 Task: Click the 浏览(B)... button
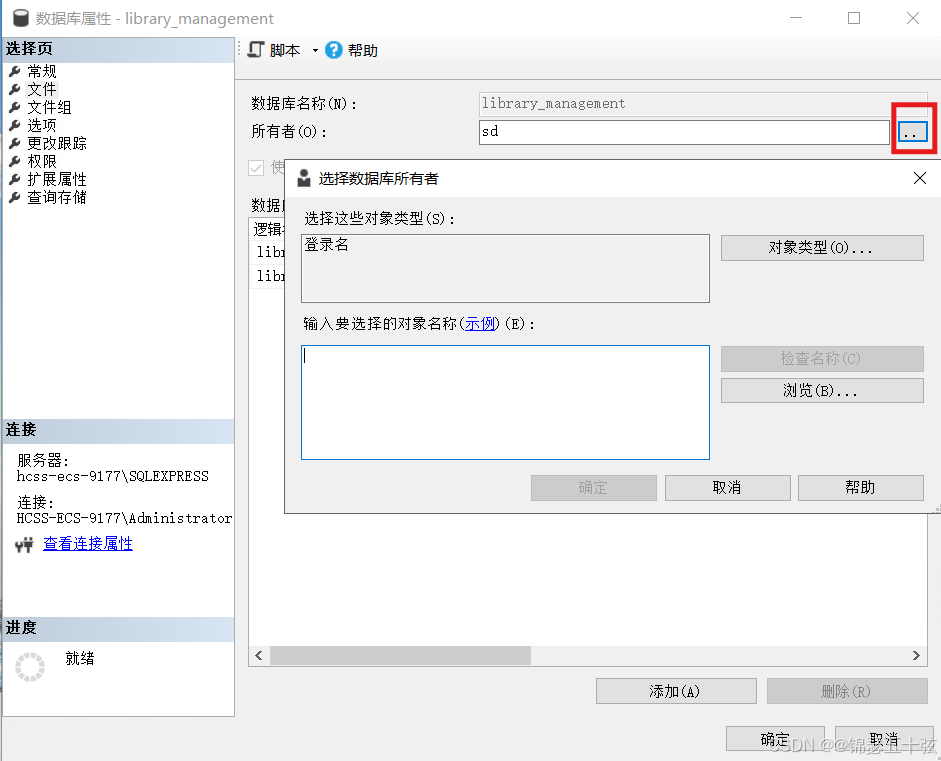[x=822, y=391]
